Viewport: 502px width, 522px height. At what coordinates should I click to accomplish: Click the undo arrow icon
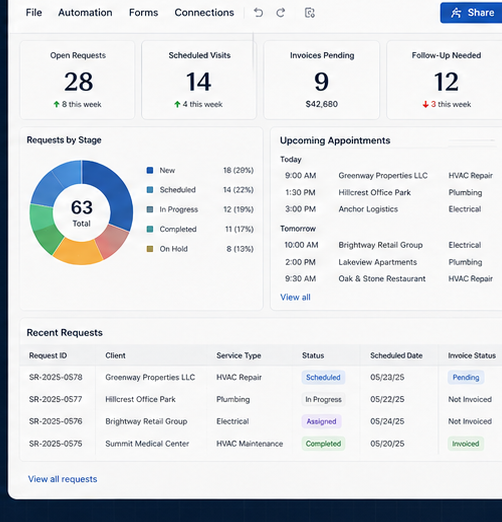pos(258,13)
